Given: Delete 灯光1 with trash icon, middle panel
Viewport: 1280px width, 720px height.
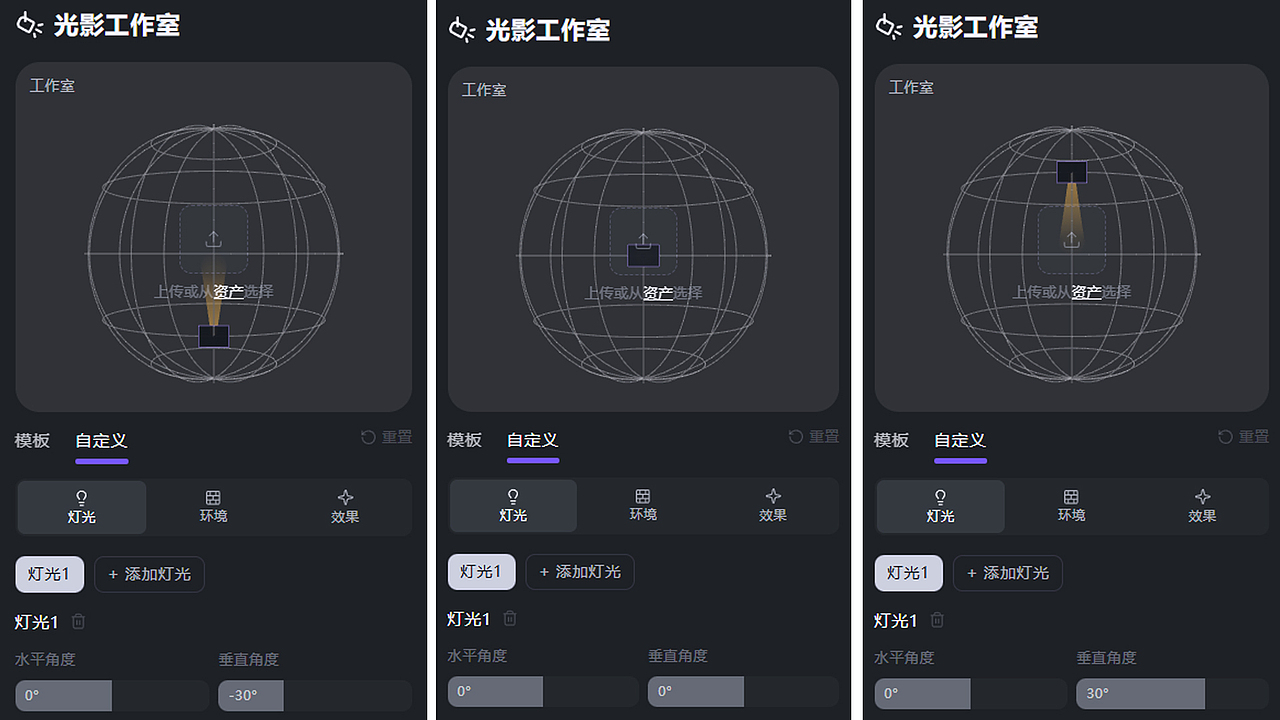Looking at the screenshot, I should (x=510, y=618).
